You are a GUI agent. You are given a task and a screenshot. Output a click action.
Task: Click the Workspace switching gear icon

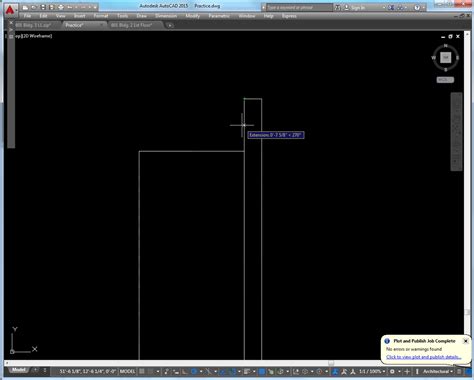(392, 371)
